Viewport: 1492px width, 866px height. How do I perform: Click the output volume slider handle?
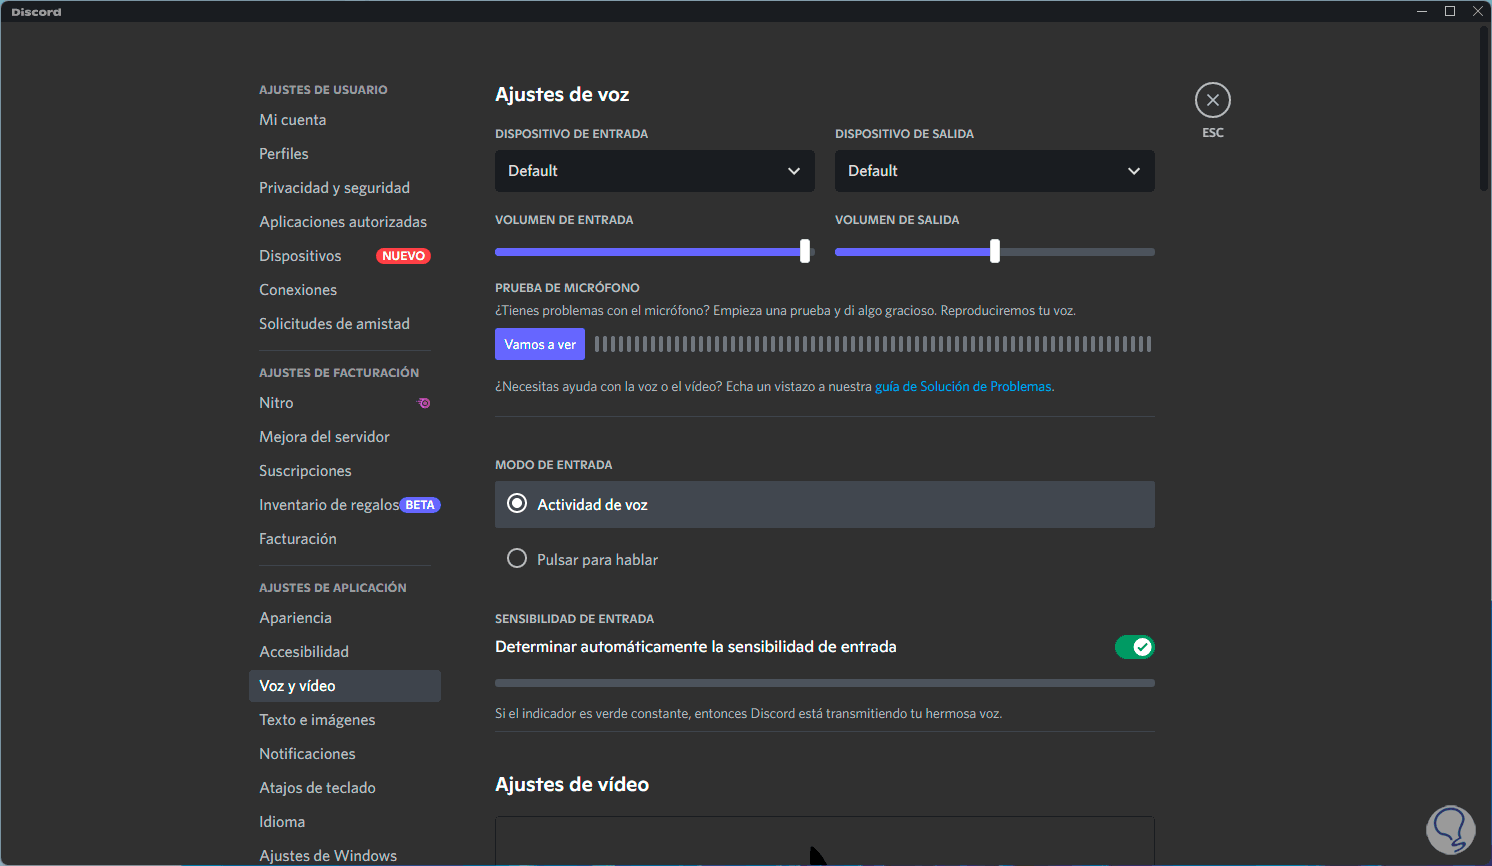(x=995, y=252)
